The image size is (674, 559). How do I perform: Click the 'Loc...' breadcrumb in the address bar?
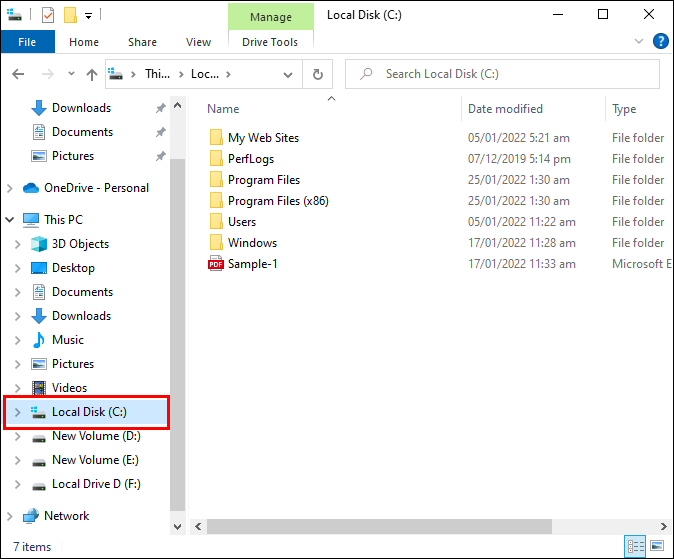pyautogui.click(x=205, y=74)
